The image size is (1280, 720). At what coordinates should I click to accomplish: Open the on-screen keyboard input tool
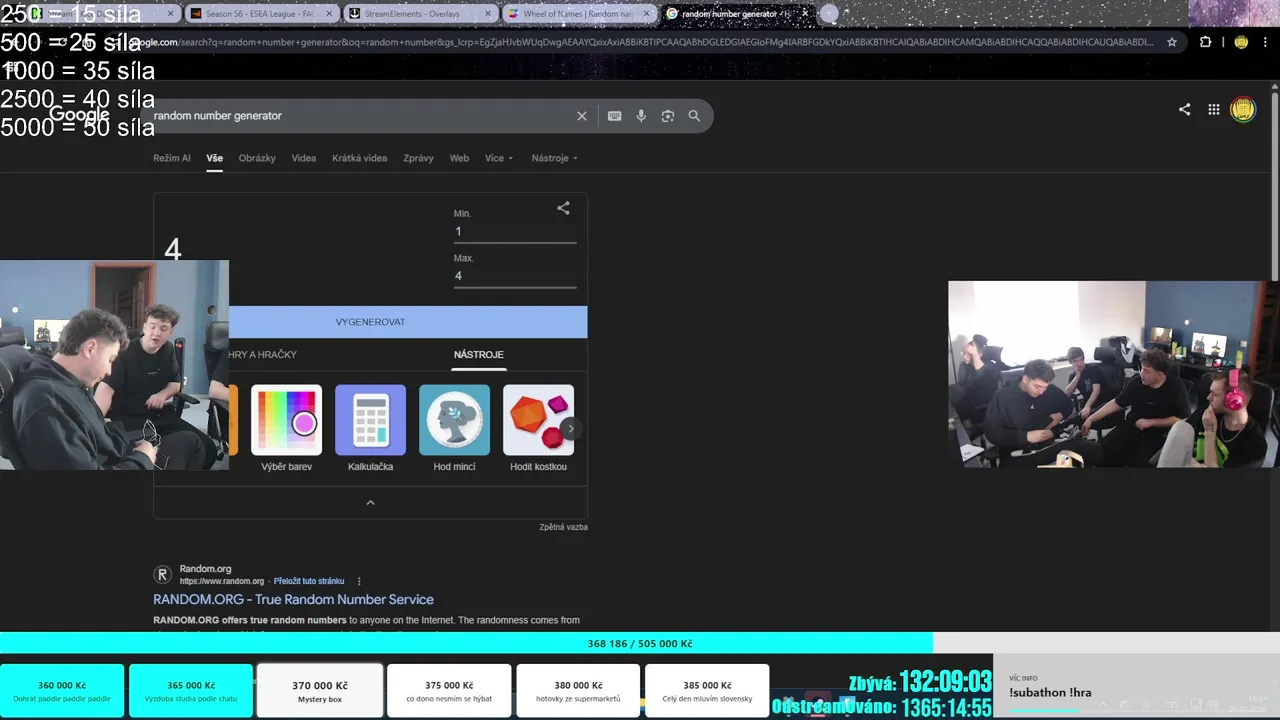(x=614, y=116)
